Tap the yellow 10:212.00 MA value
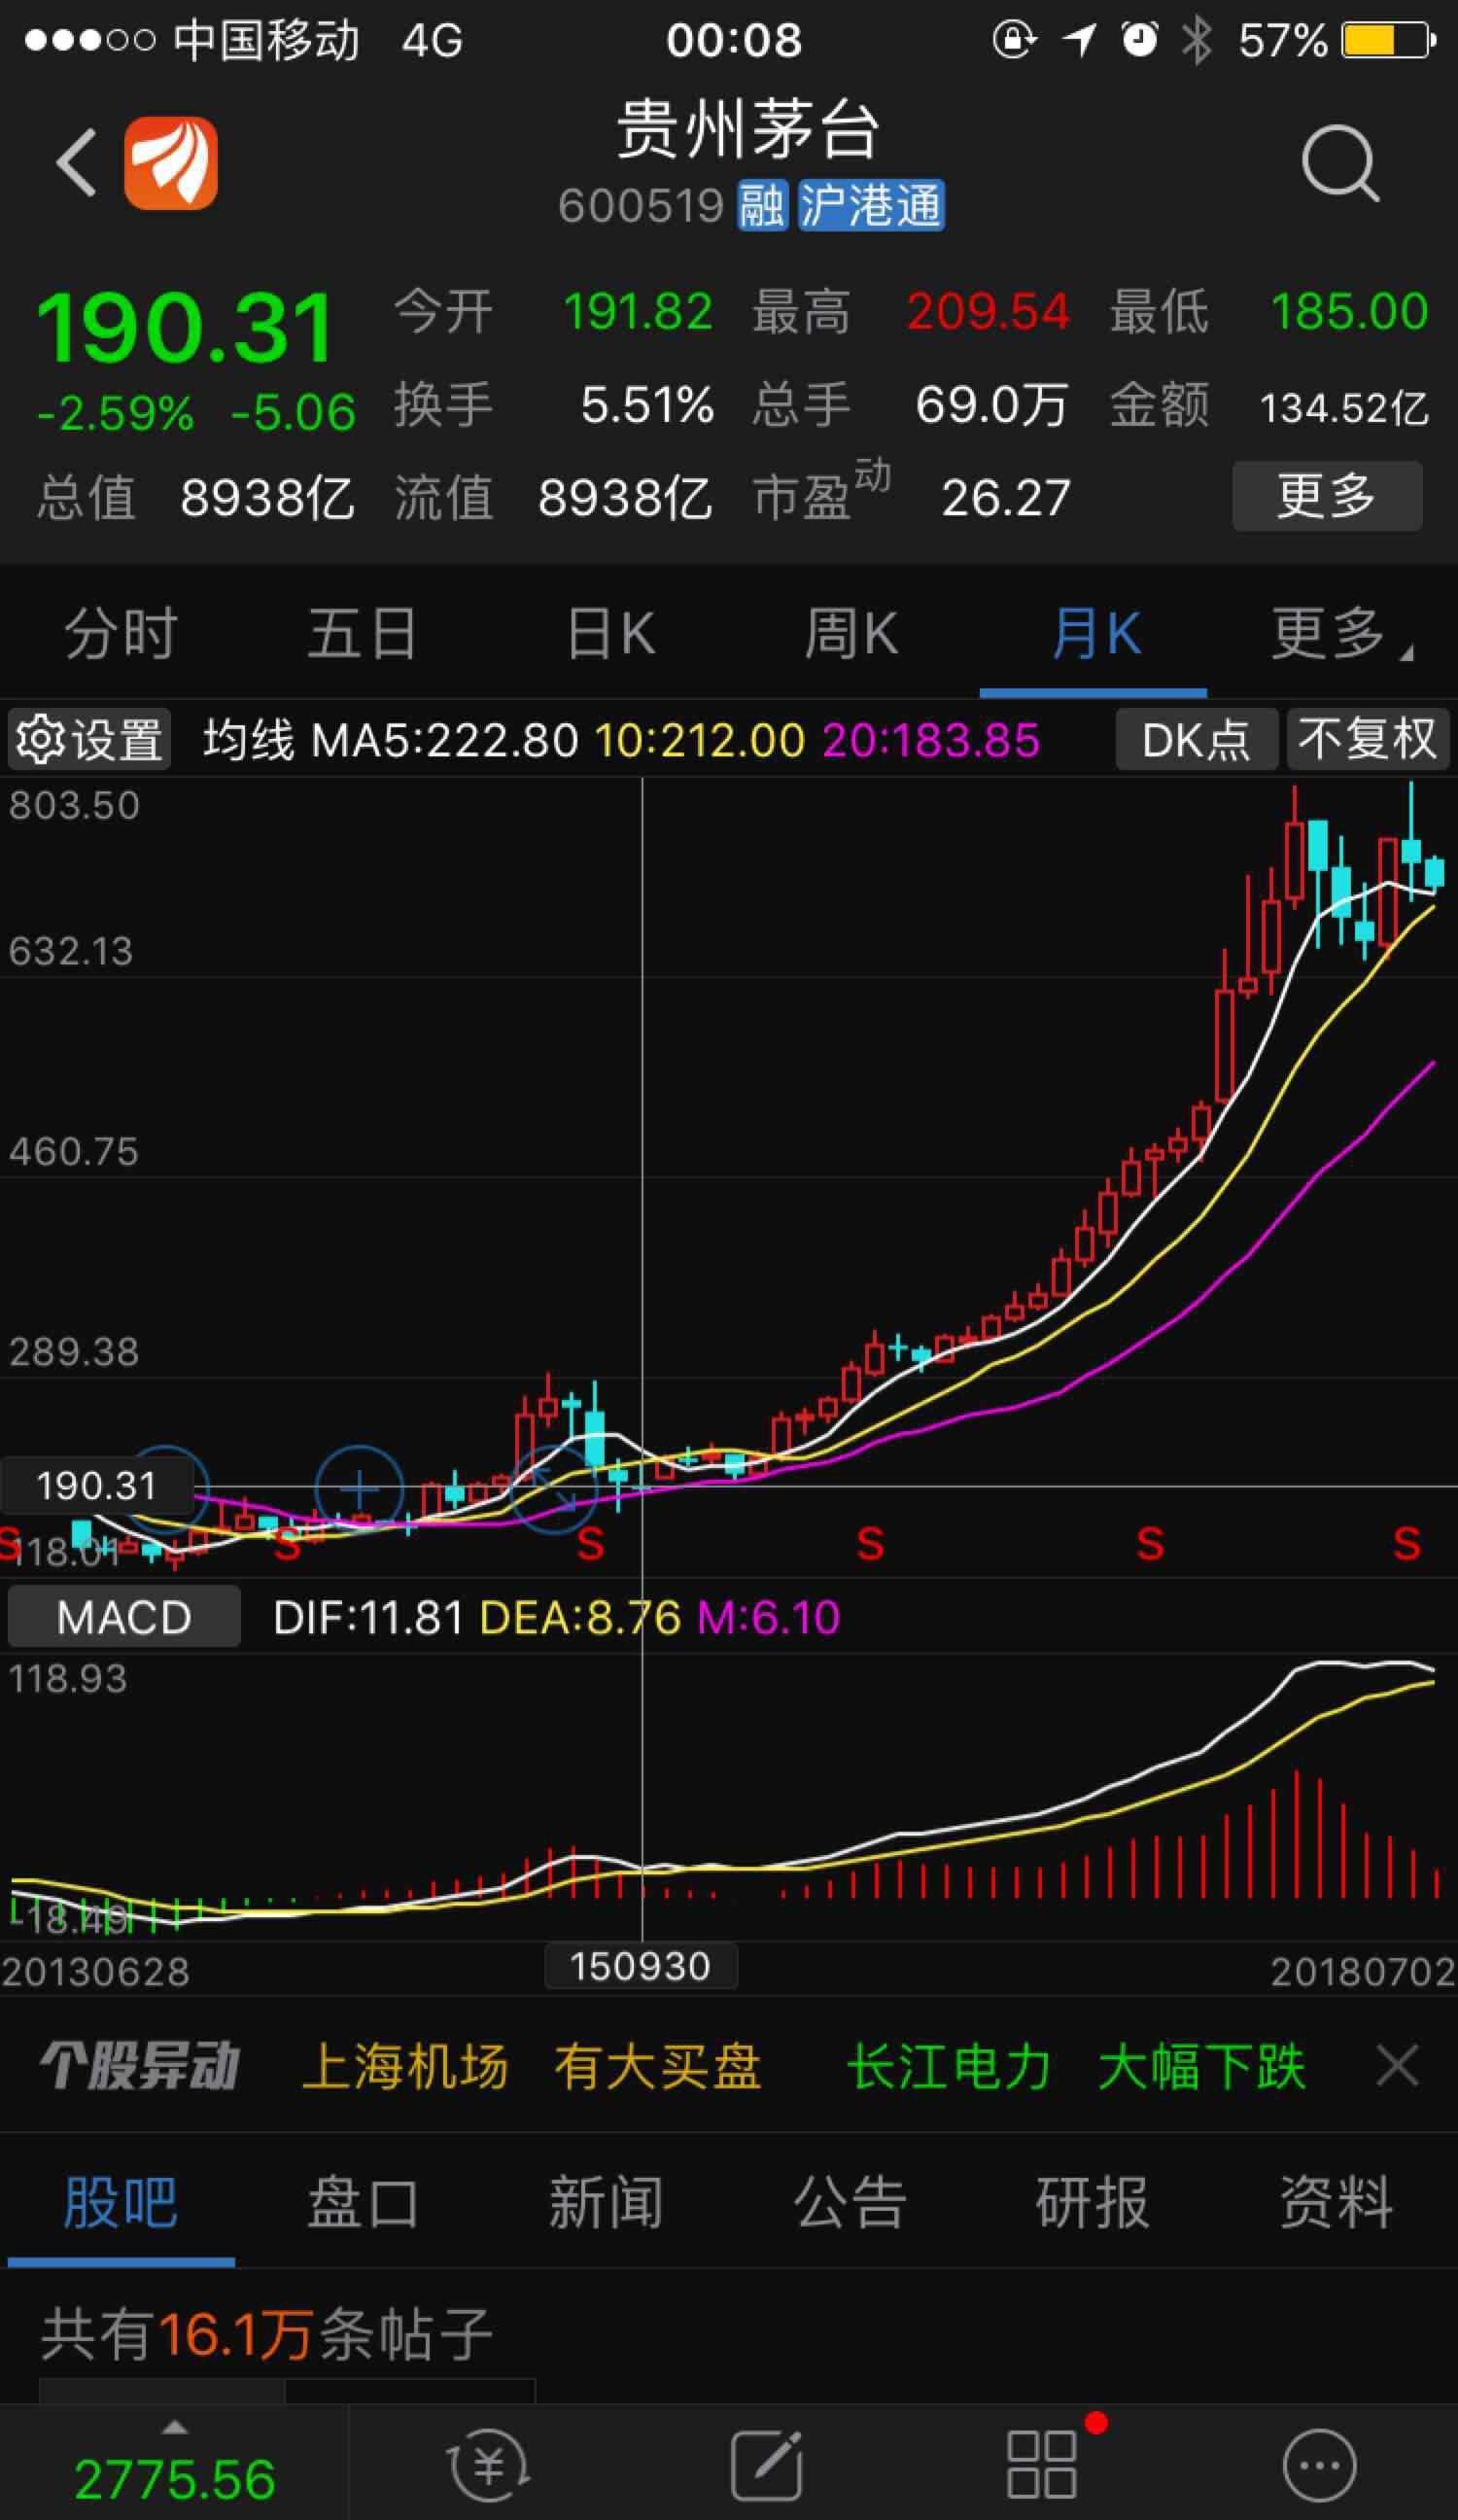Screen dimensions: 1458x2520 pos(700,741)
